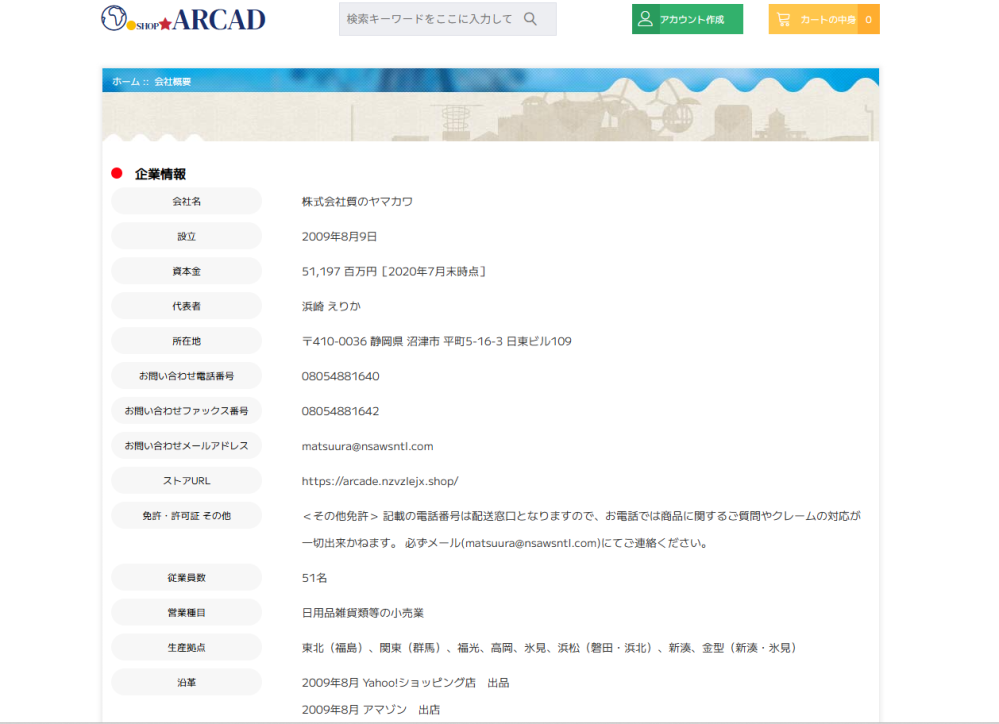
Task: Select history line Yahoo!ショッピング店 出品
Action: click(405, 683)
